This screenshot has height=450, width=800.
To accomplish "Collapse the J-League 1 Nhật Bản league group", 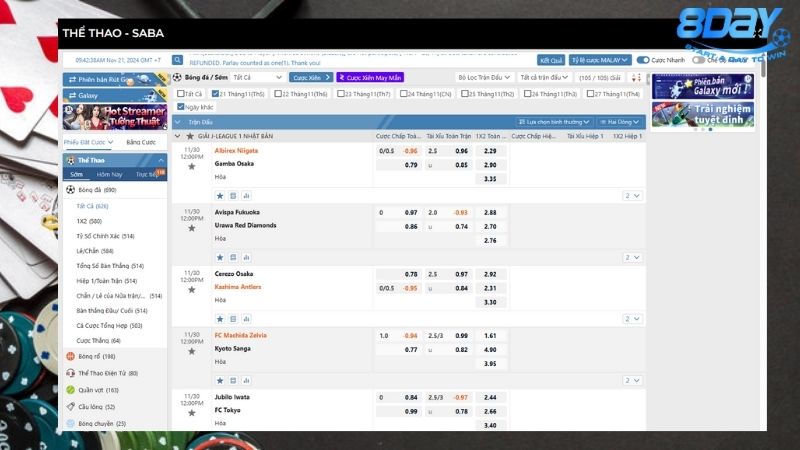I will click(x=177, y=136).
